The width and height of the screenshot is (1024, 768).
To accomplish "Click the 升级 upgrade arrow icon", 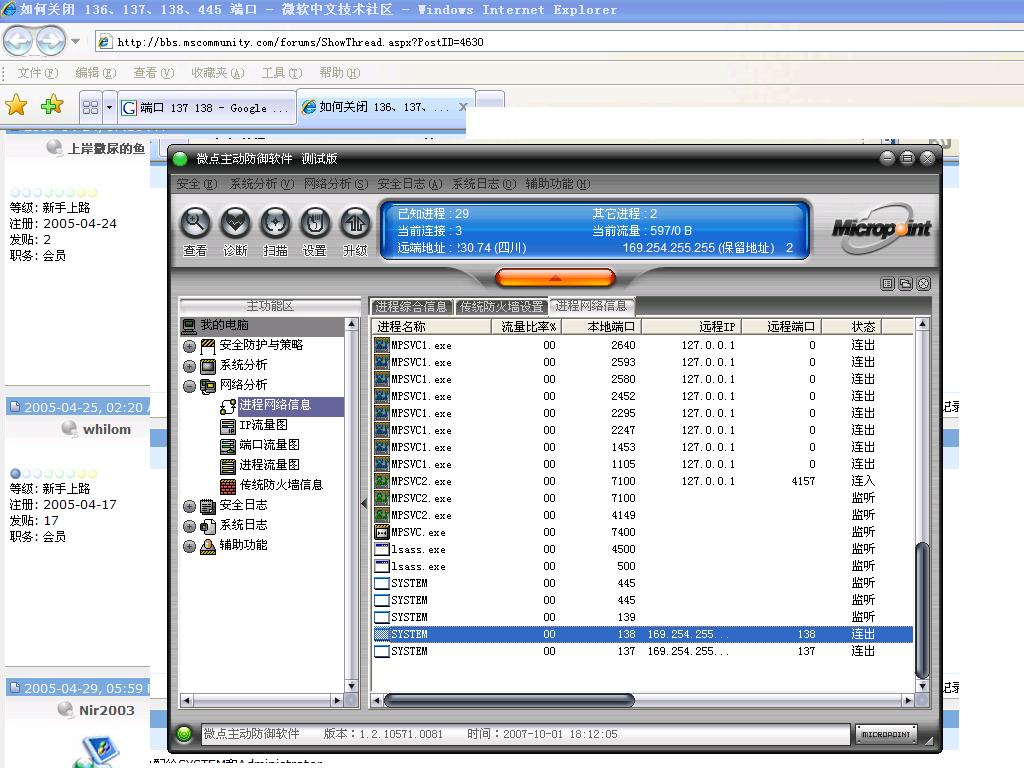I will 355,223.
